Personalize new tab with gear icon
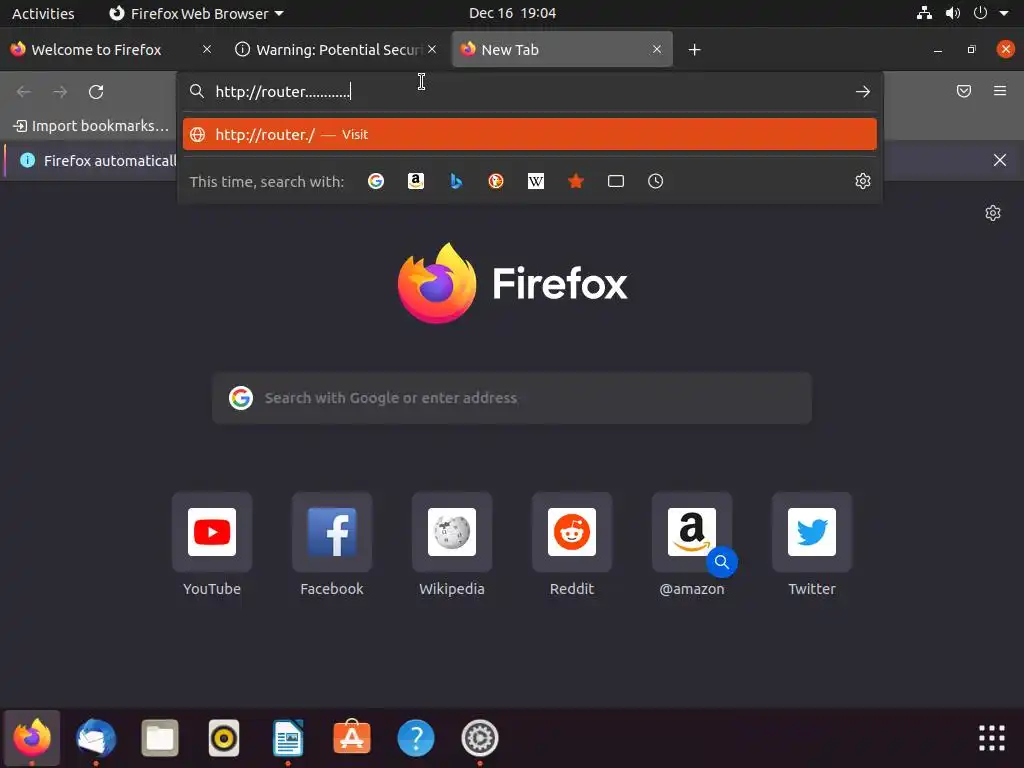 pyautogui.click(x=993, y=213)
